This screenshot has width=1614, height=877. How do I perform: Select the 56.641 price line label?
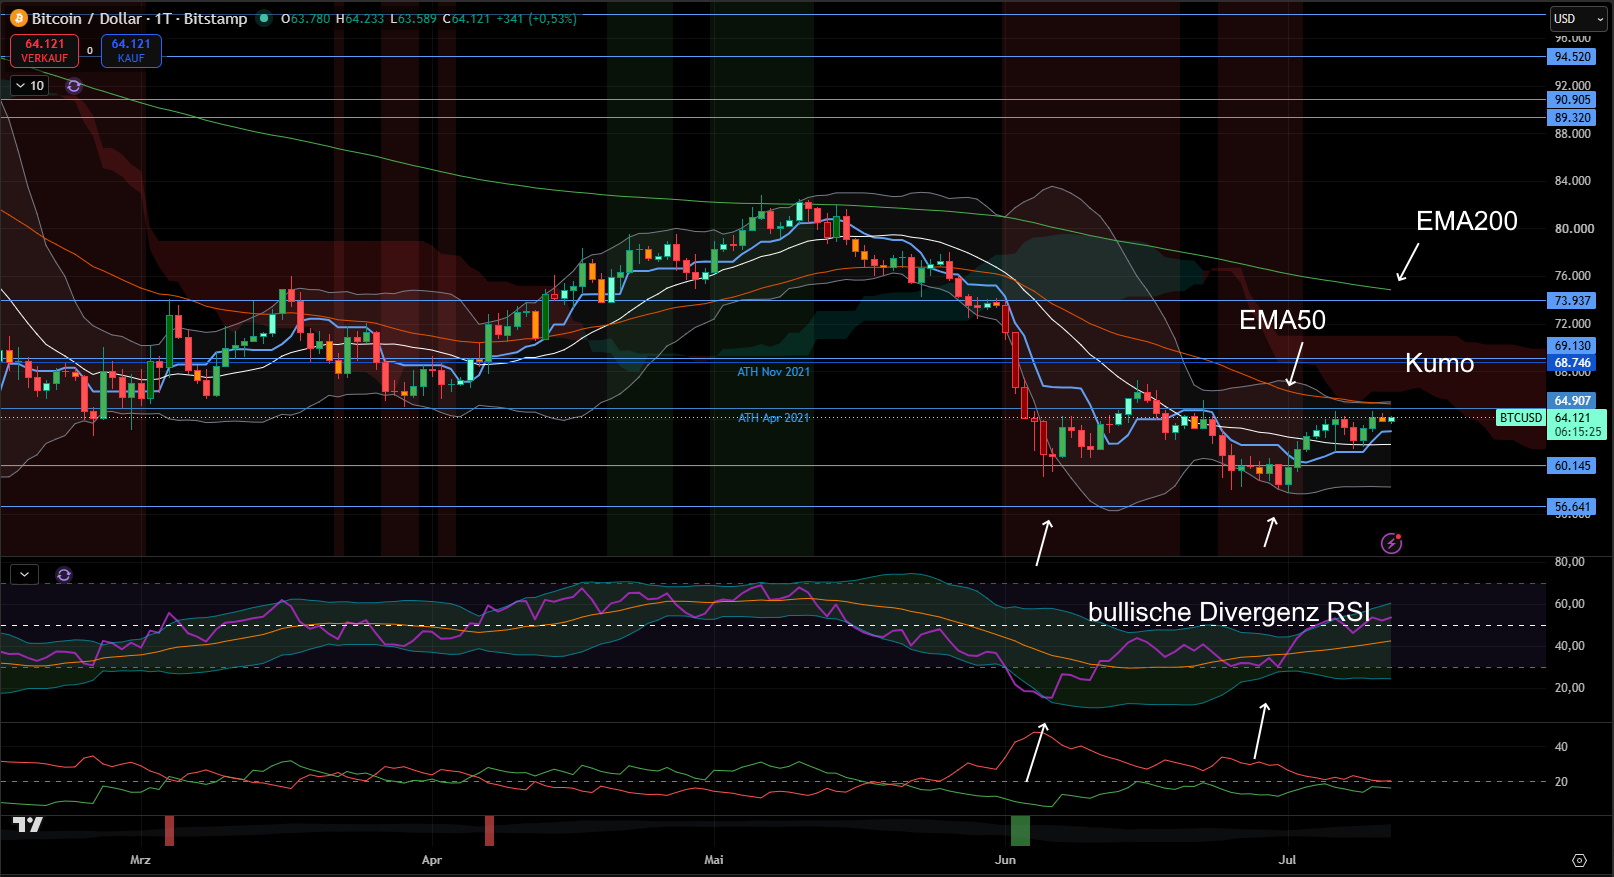[1572, 507]
